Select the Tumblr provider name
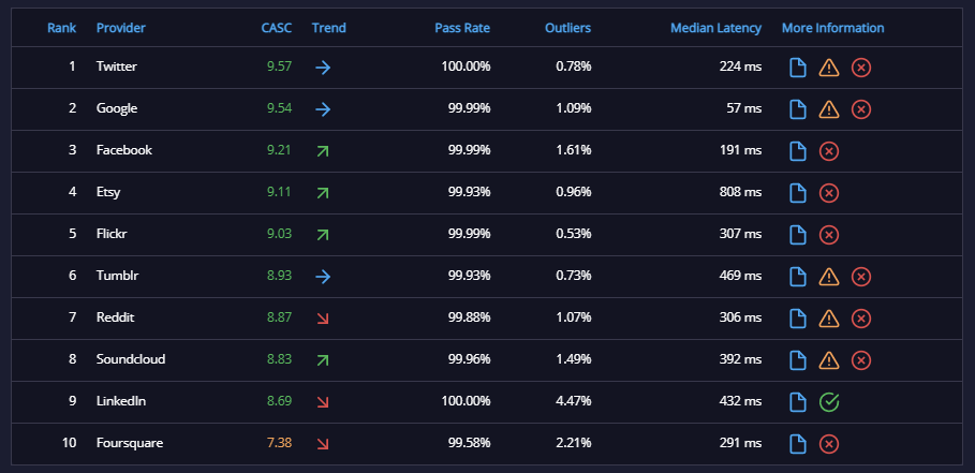The image size is (977, 474). pos(117,275)
